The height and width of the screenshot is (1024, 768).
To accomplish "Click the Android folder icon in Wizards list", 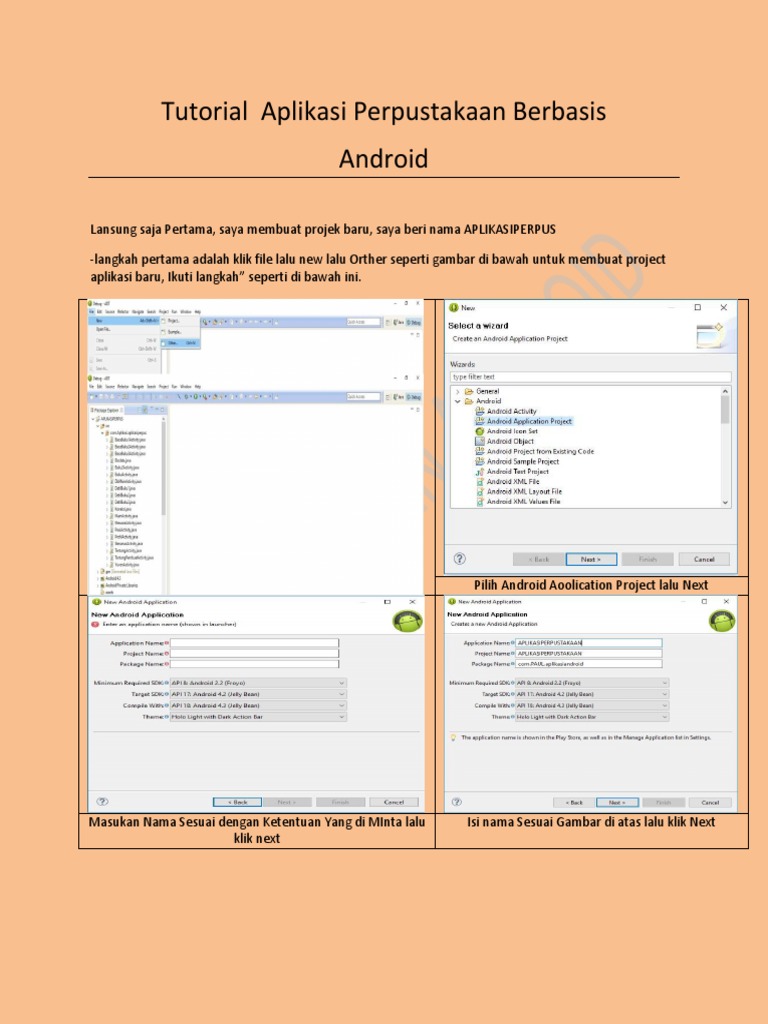I will tap(468, 402).
